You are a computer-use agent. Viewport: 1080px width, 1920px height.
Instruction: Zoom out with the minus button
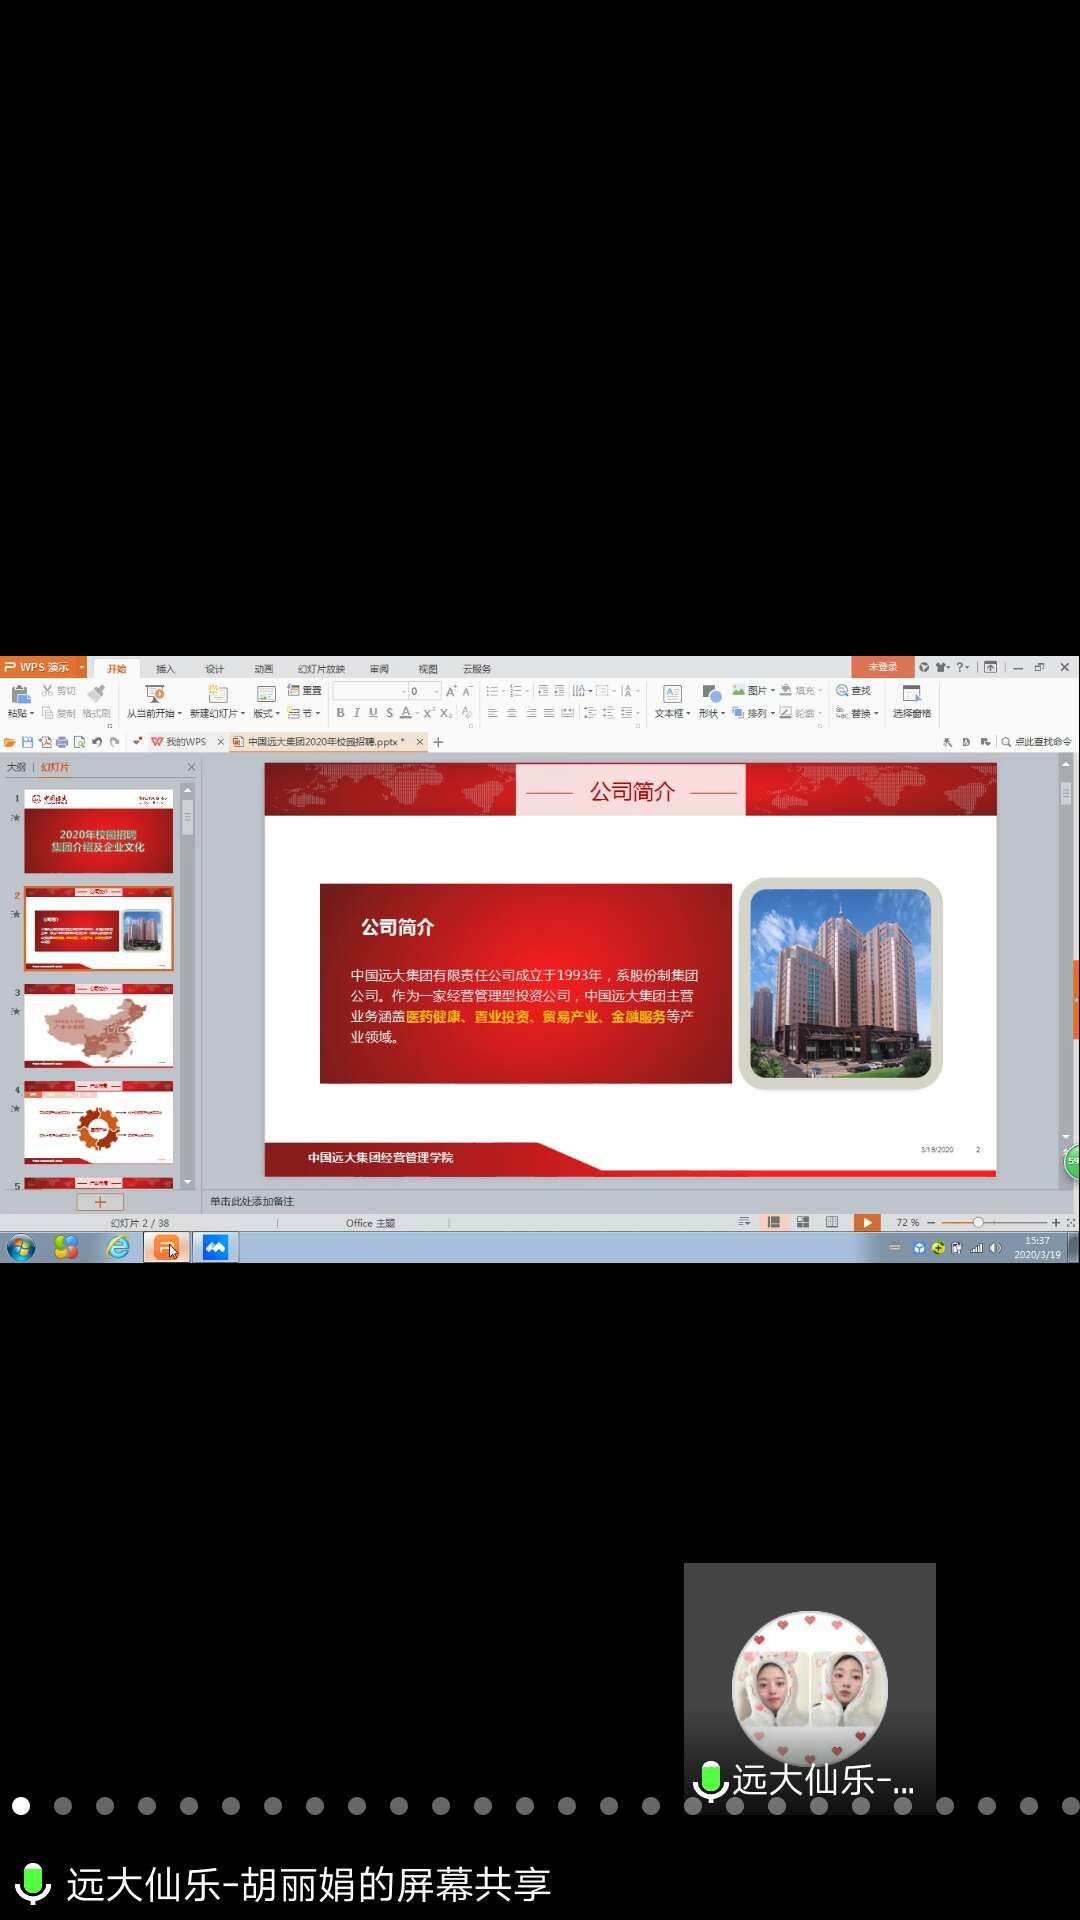click(931, 1222)
